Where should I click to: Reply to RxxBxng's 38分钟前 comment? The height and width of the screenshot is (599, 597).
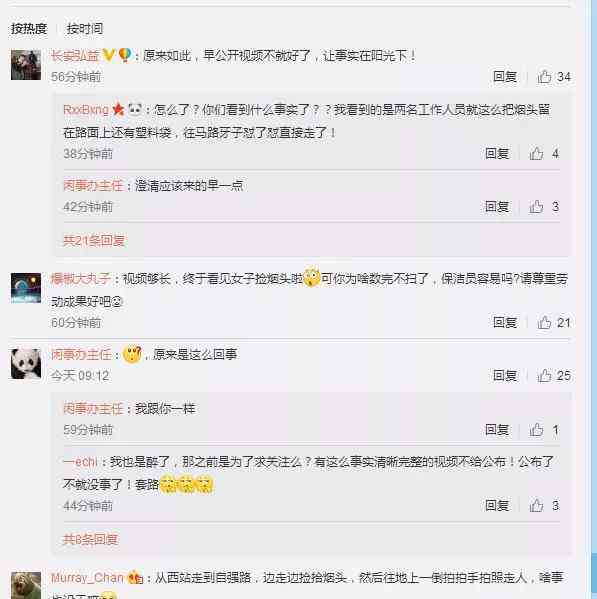coord(497,154)
